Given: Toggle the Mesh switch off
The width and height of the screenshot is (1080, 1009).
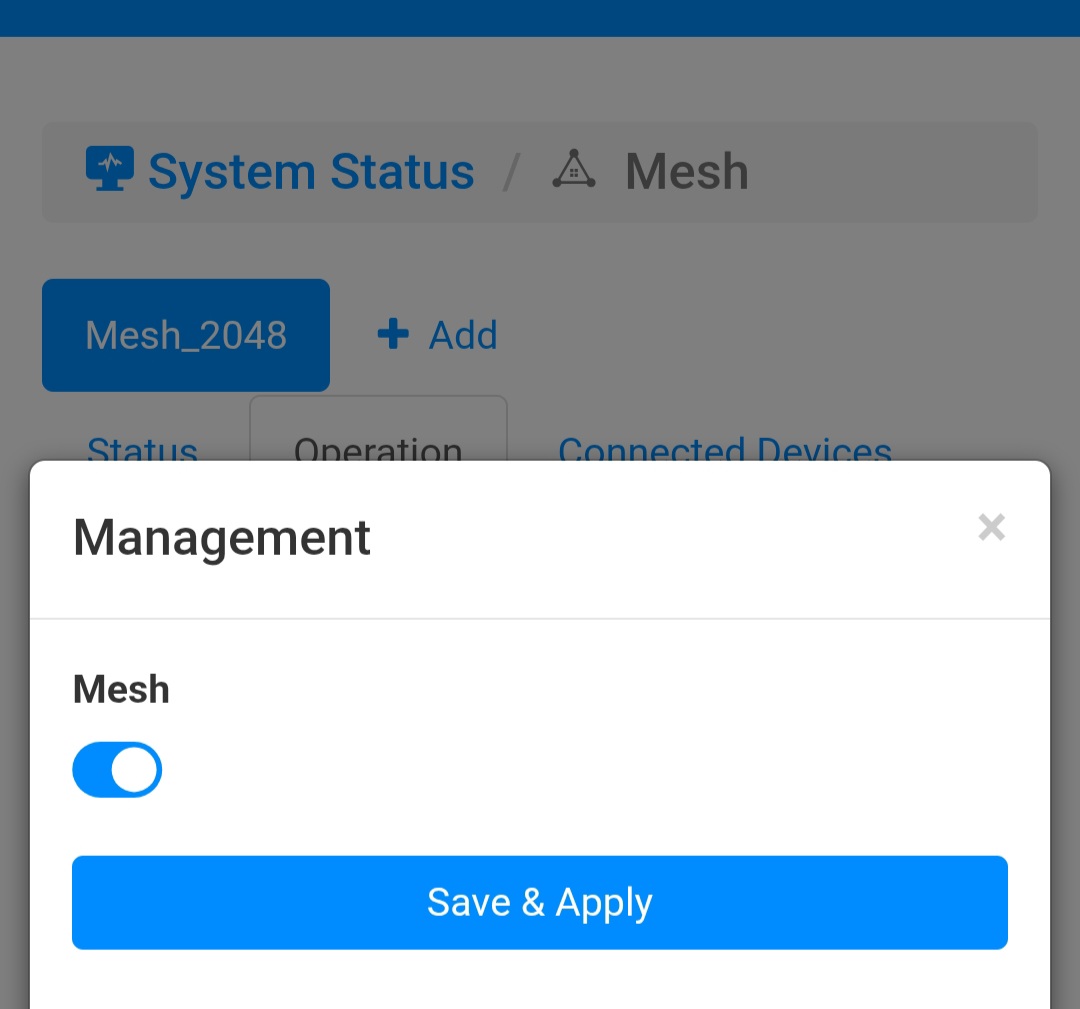Looking at the screenshot, I should pyautogui.click(x=117, y=770).
